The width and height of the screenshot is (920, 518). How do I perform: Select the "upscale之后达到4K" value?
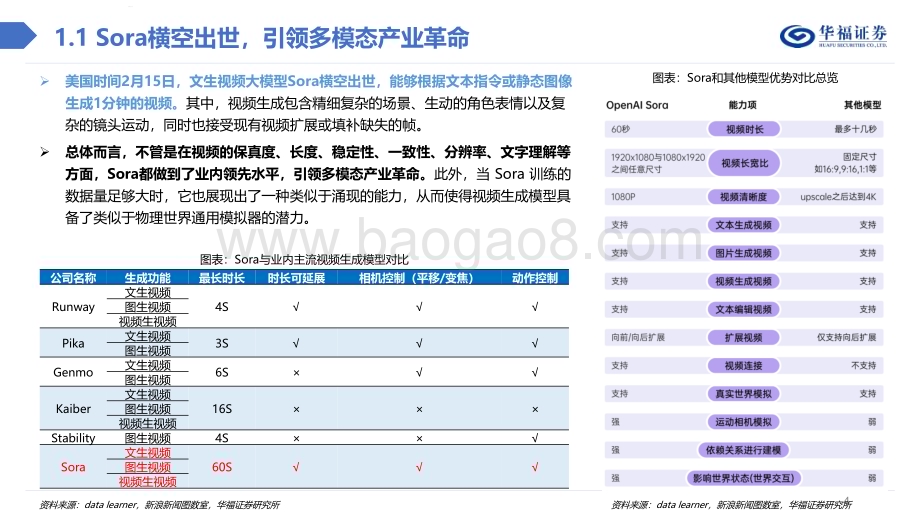point(838,197)
